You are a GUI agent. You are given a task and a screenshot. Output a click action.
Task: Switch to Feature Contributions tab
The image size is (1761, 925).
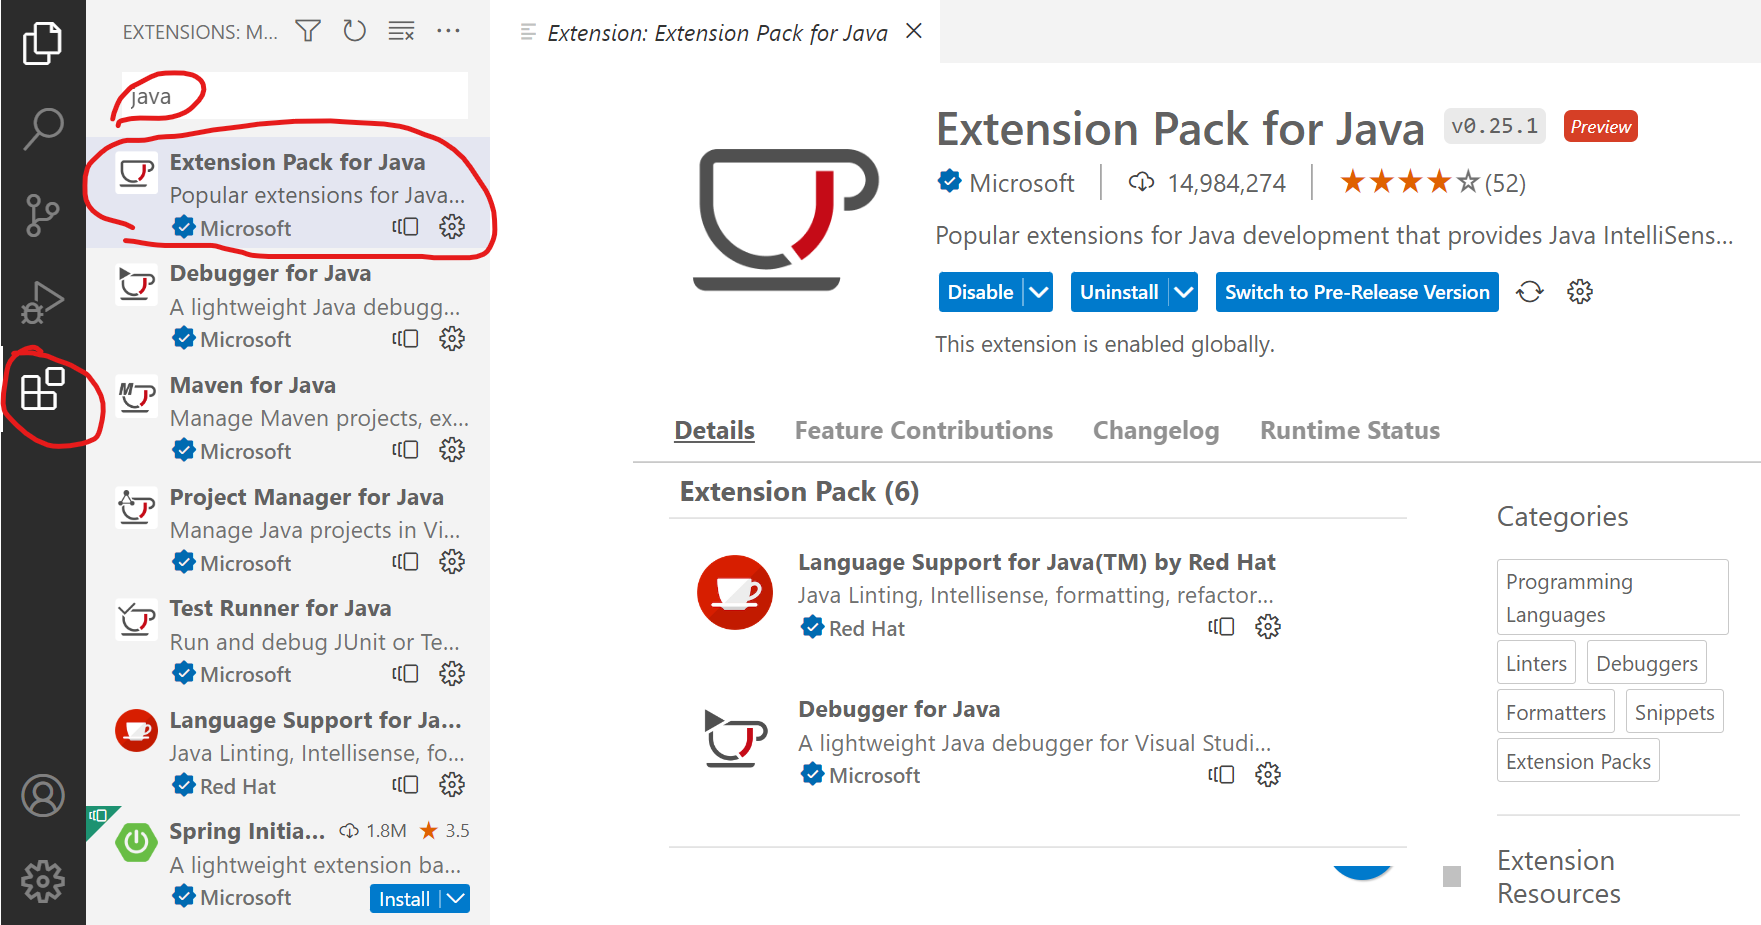[x=924, y=431]
